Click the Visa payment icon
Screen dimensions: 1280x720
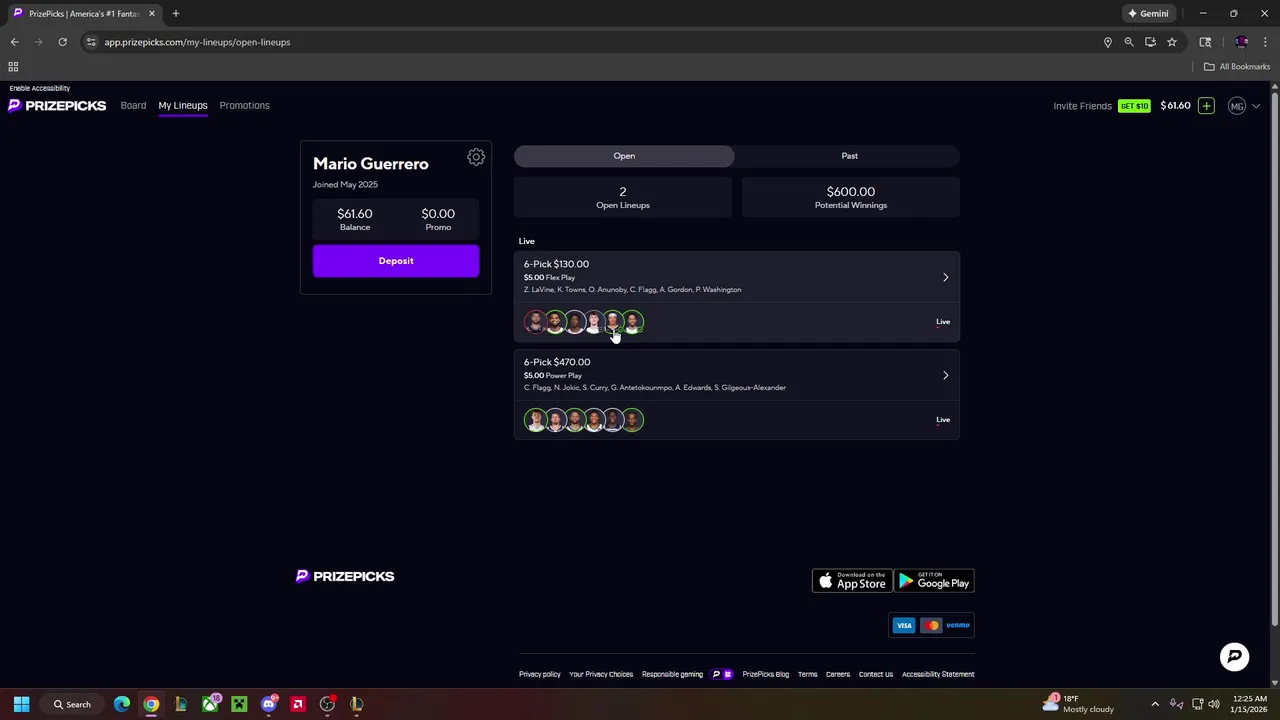point(904,625)
